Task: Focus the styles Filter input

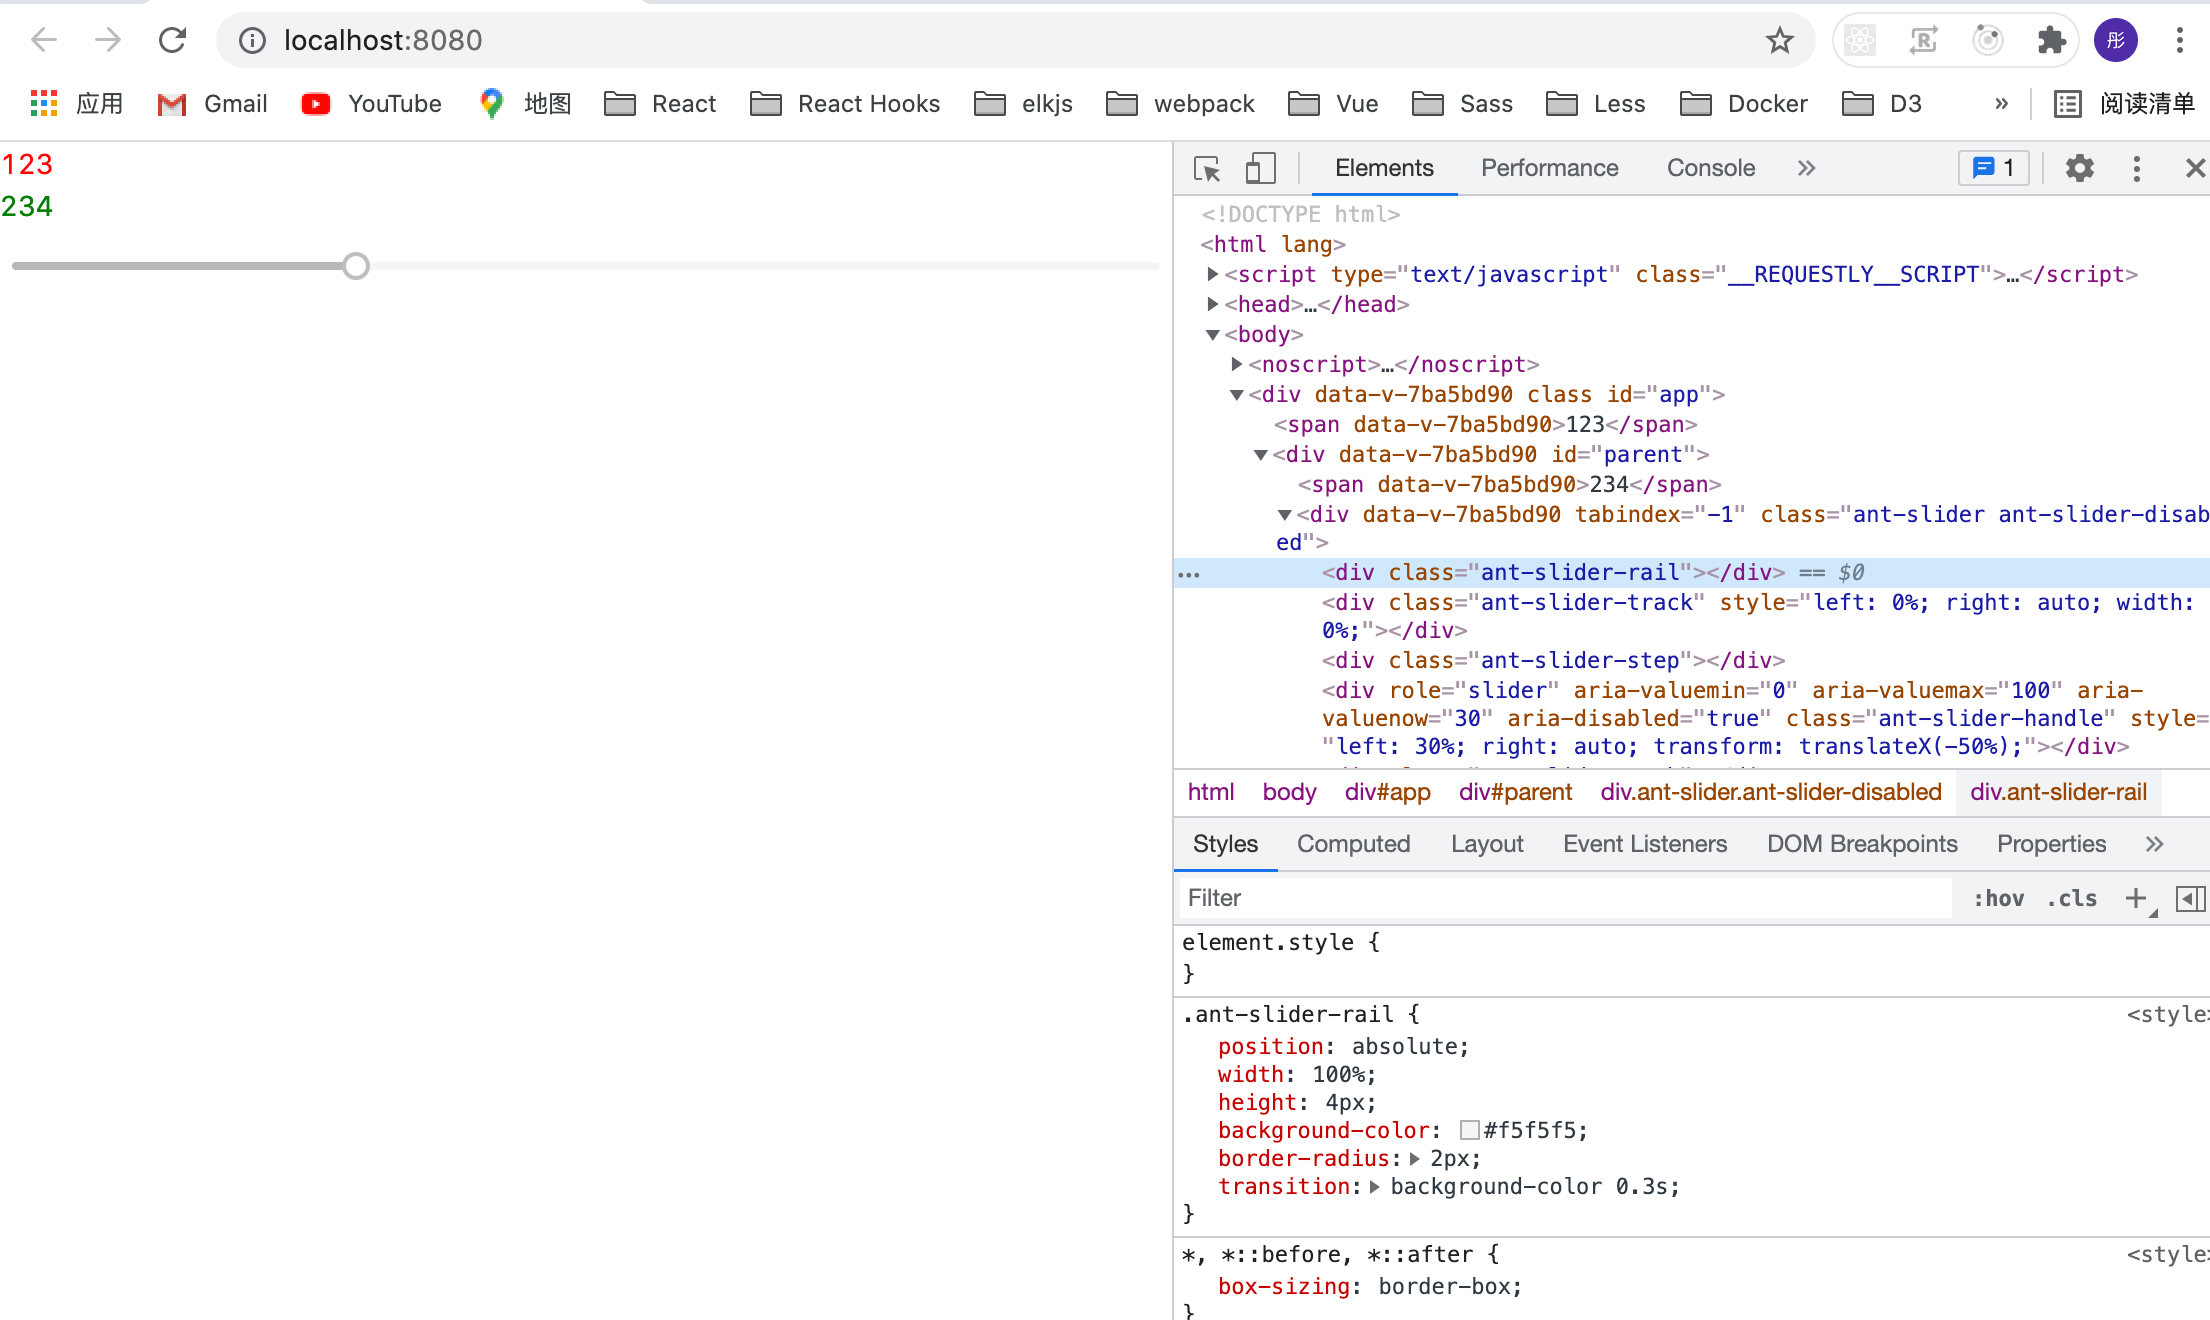Action: [1565, 898]
